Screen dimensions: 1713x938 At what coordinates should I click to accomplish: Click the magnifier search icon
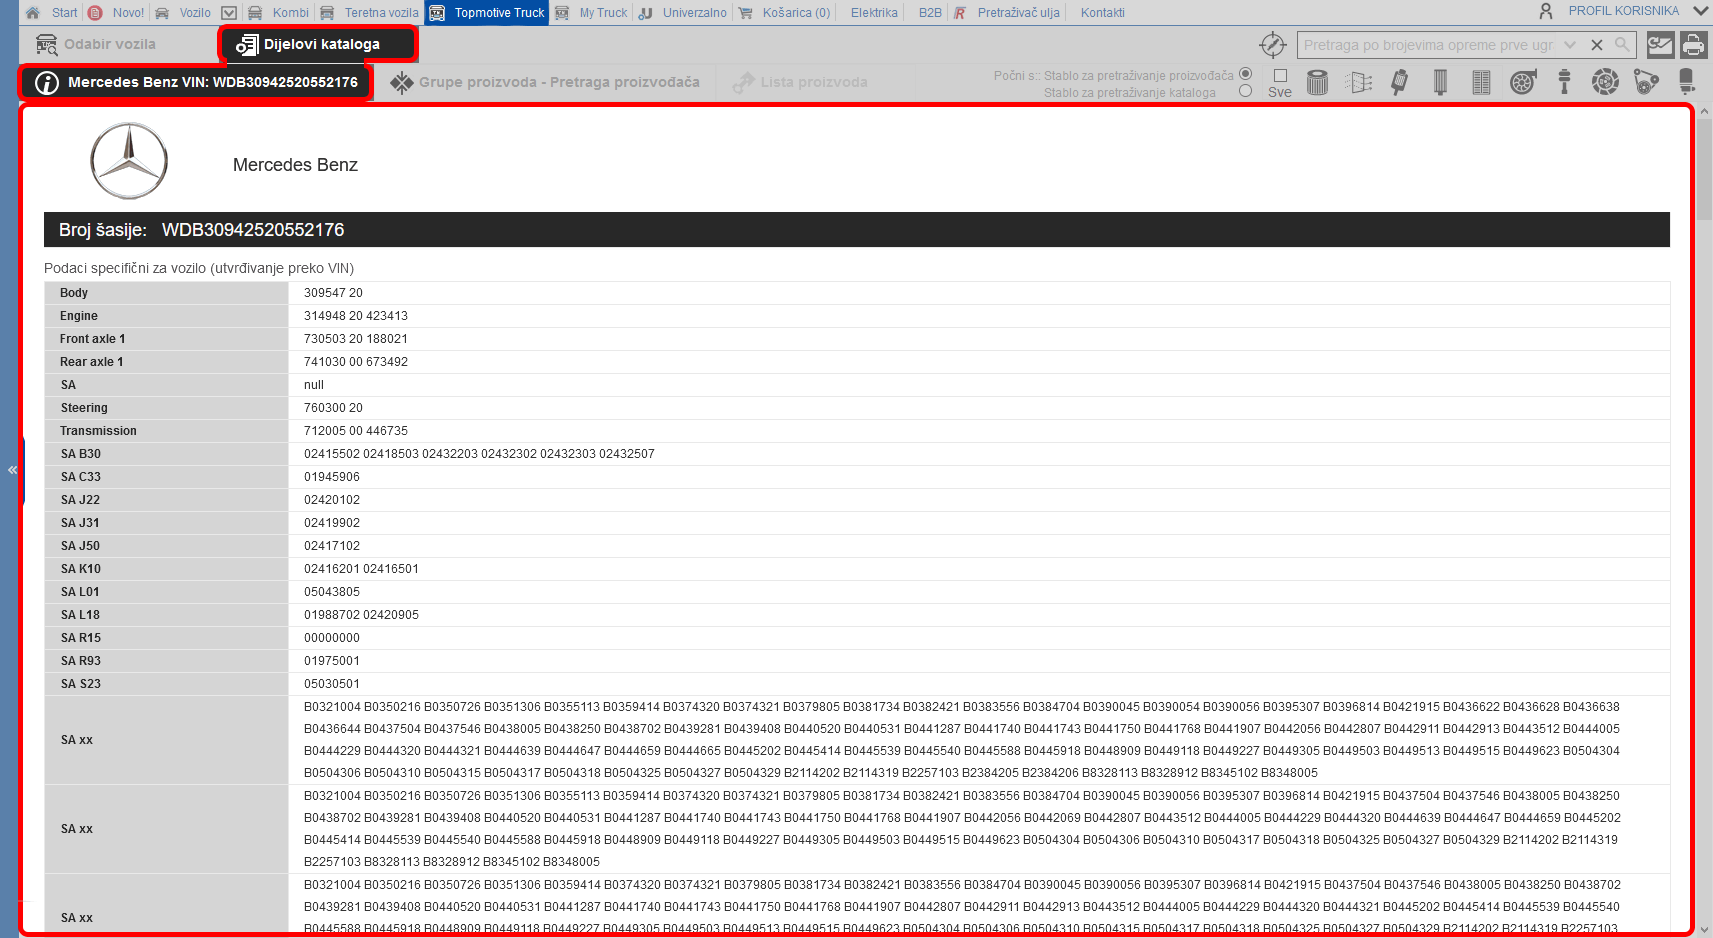pos(1622,45)
